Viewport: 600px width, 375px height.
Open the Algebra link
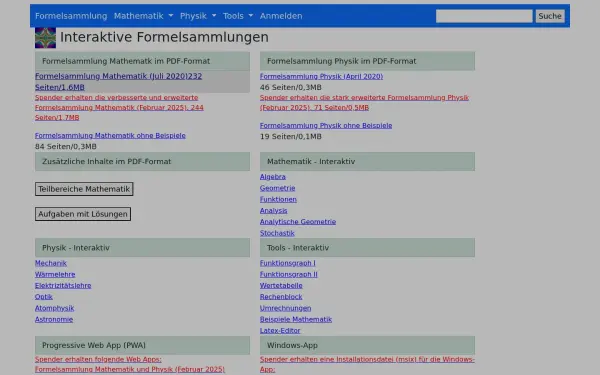click(x=273, y=177)
